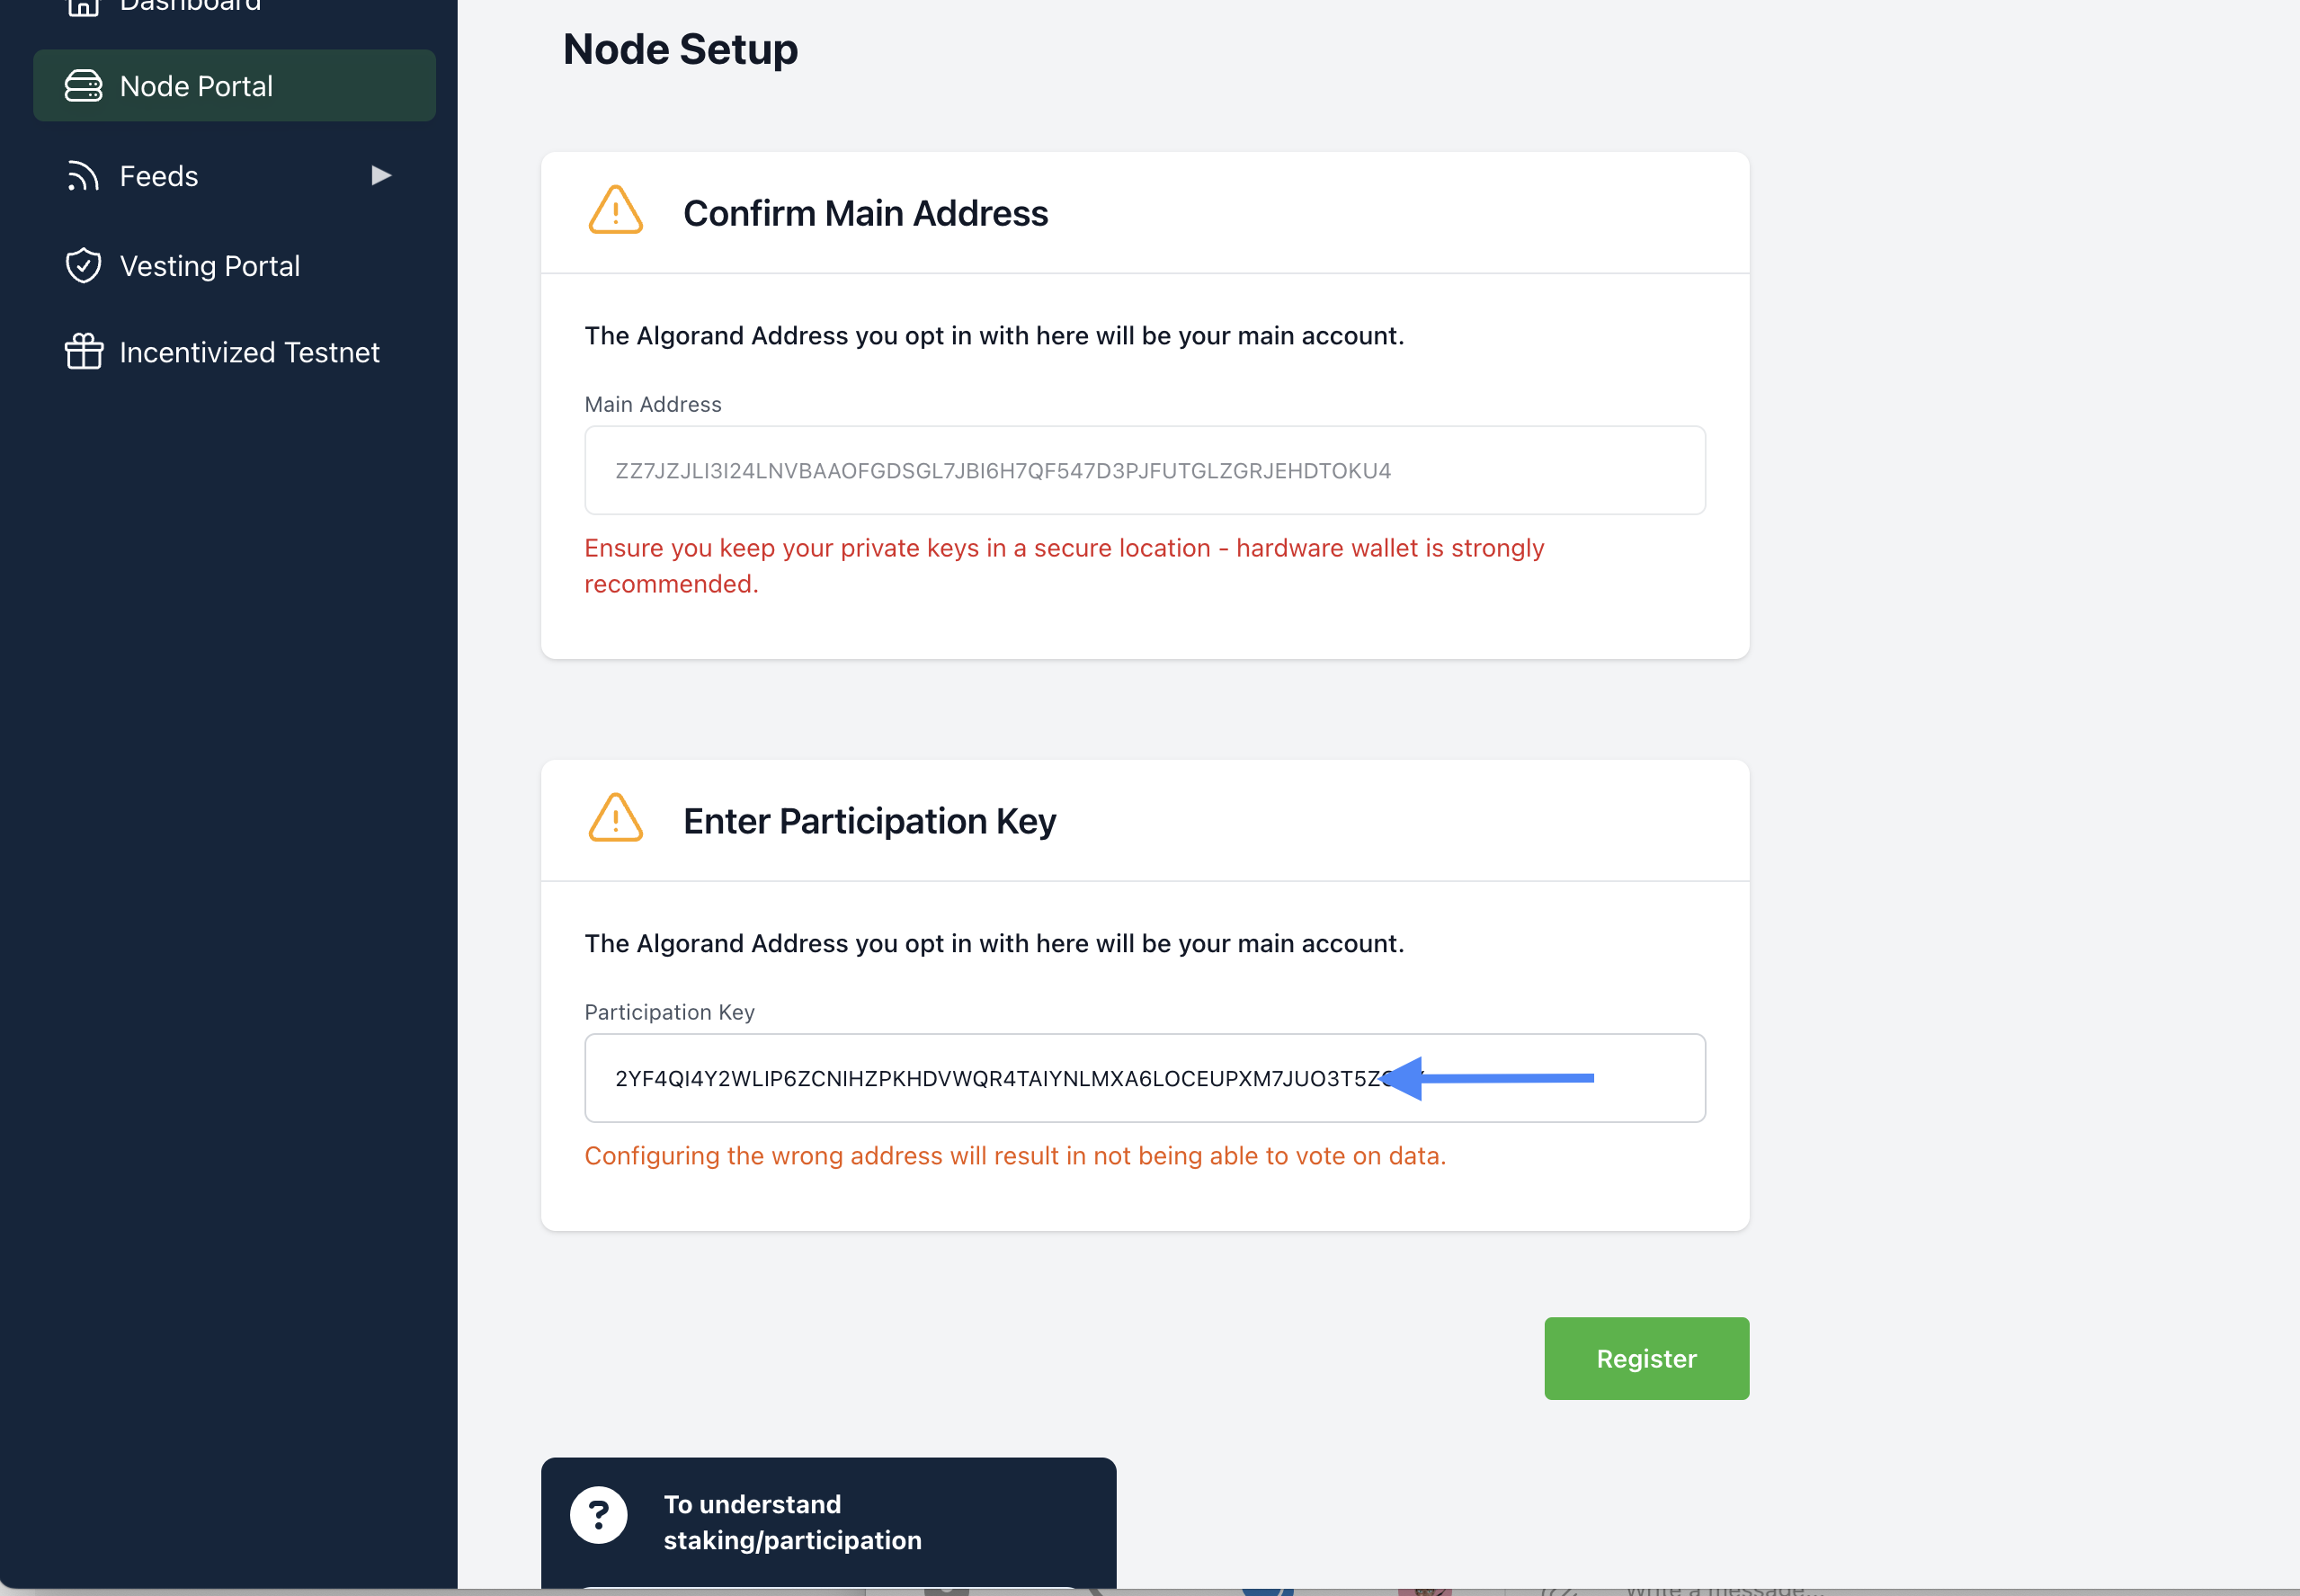This screenshot has width=2300, height=1596.
Task: Click the Enter Participation Key heading
Action: pyautogui.click(x=869, y=821)
